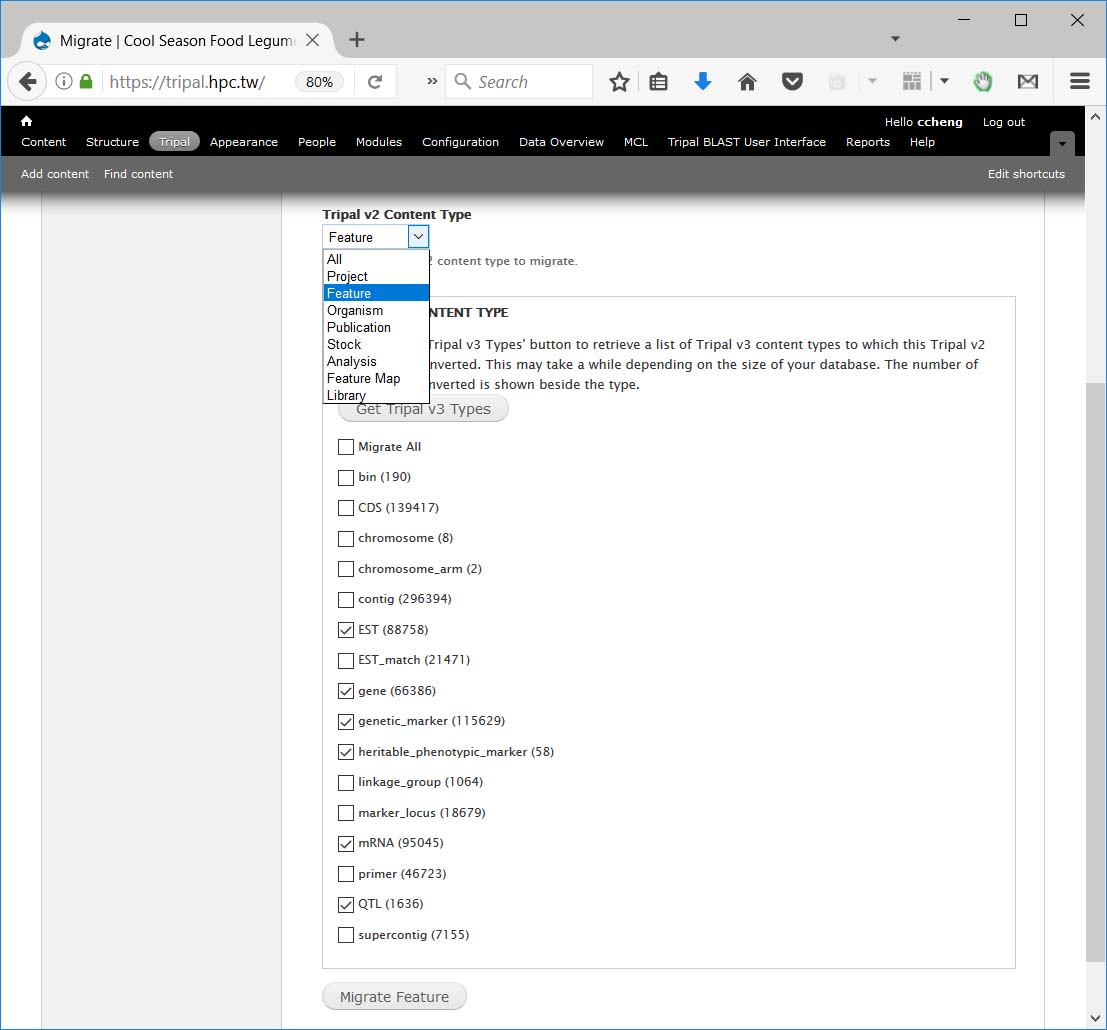This screenshot has width=1107, height=1030.
Task: Open the downloads arrow icon
Action: (703, 82)
